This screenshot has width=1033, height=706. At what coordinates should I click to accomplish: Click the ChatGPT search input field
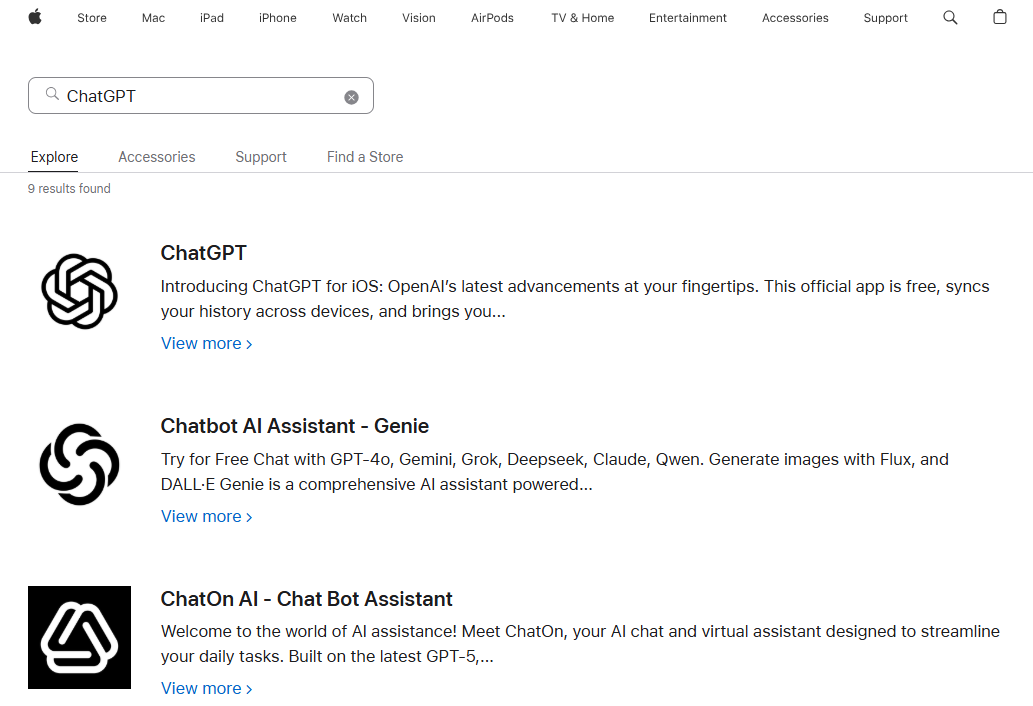tap(201, 95)
